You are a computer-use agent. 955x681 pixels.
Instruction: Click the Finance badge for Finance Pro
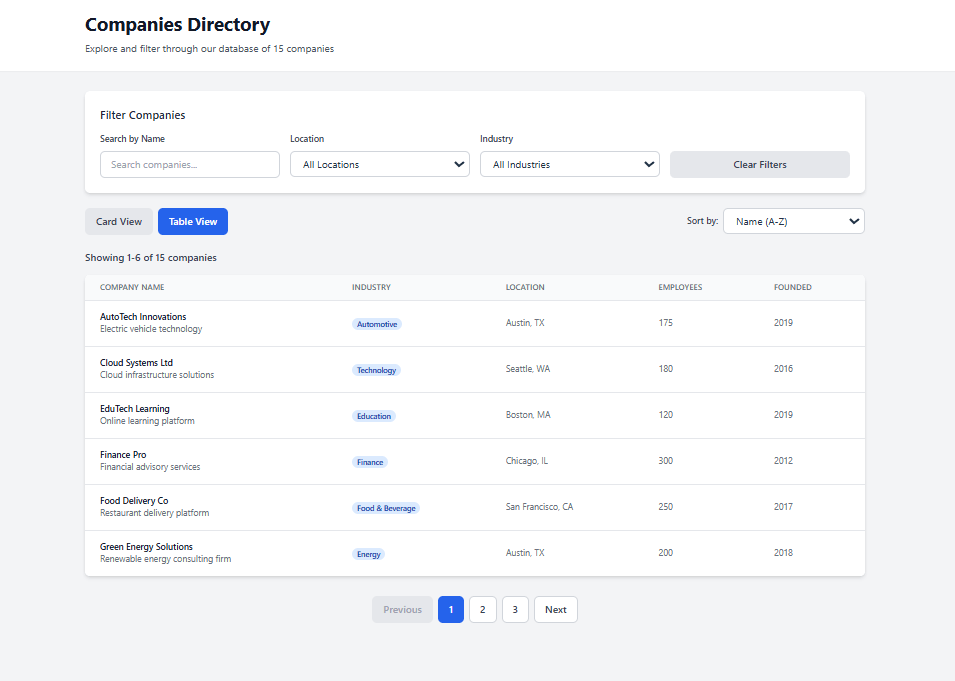pyautogui.click(x=370, y=461)
